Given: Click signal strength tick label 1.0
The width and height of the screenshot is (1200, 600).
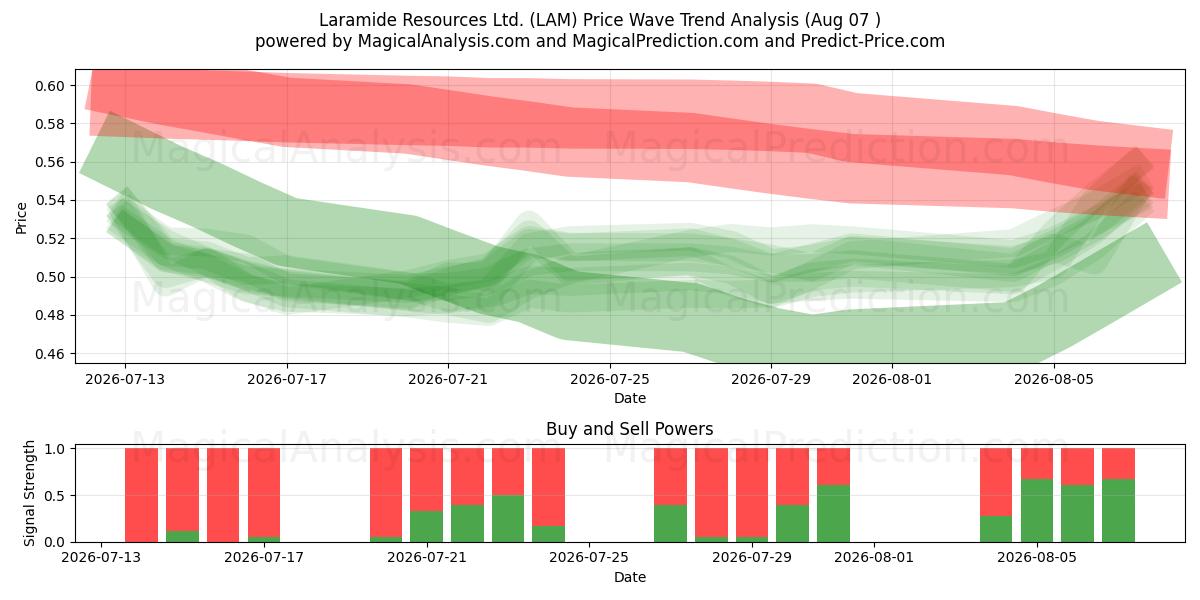Looking at the screenshot, I should pyautogui.click(x=56, y=449).
